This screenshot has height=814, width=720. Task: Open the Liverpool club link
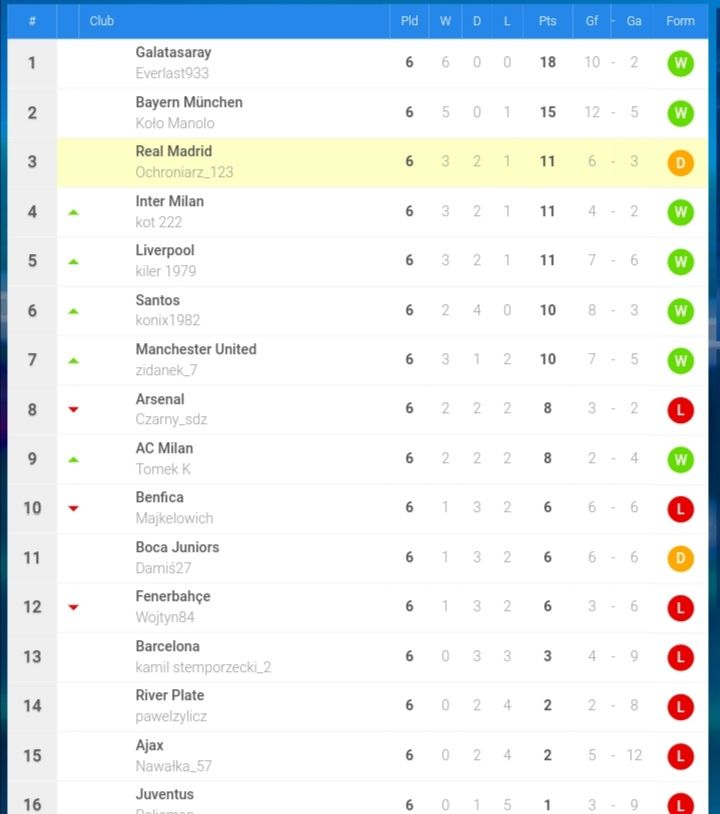(x=165, y=250)
